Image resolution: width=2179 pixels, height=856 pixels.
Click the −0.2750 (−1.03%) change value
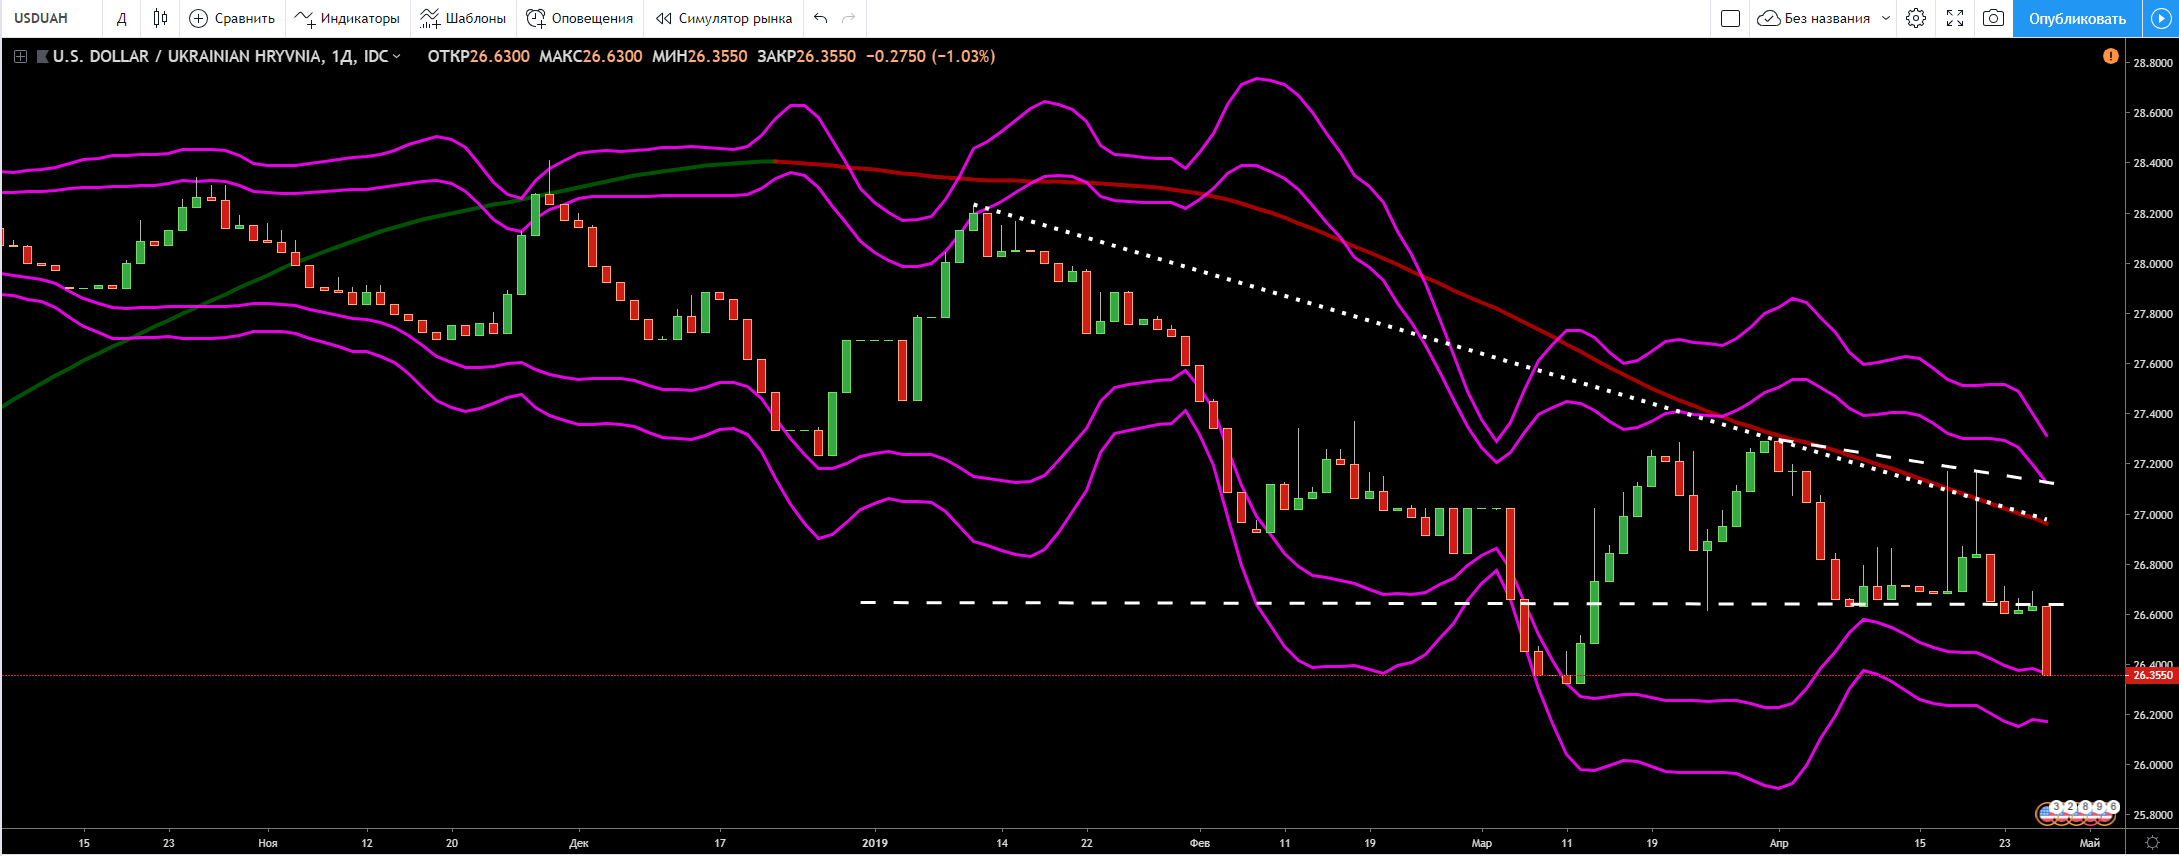tap(930, 56)
